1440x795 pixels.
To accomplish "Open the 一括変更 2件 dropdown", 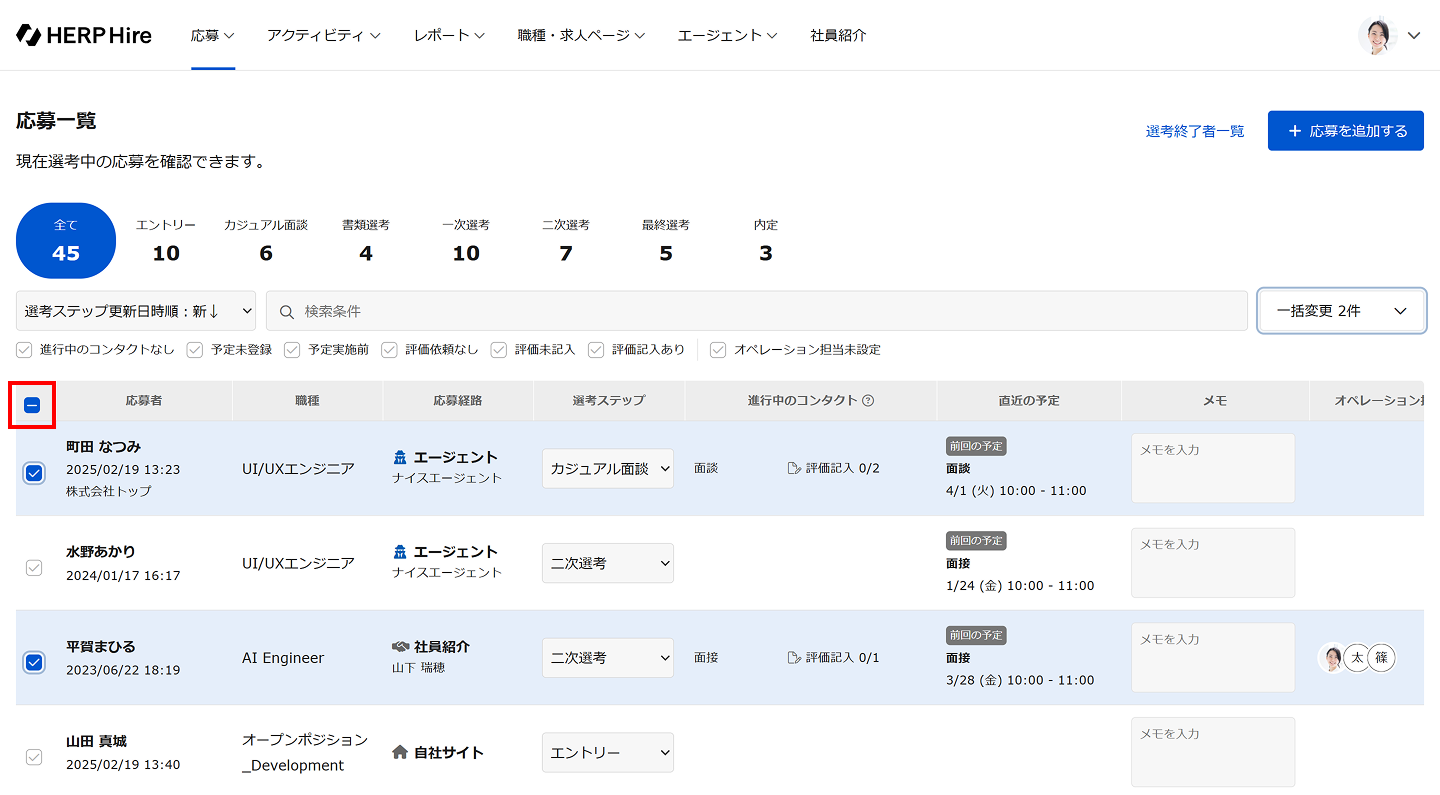I will tap(1341, 311).
